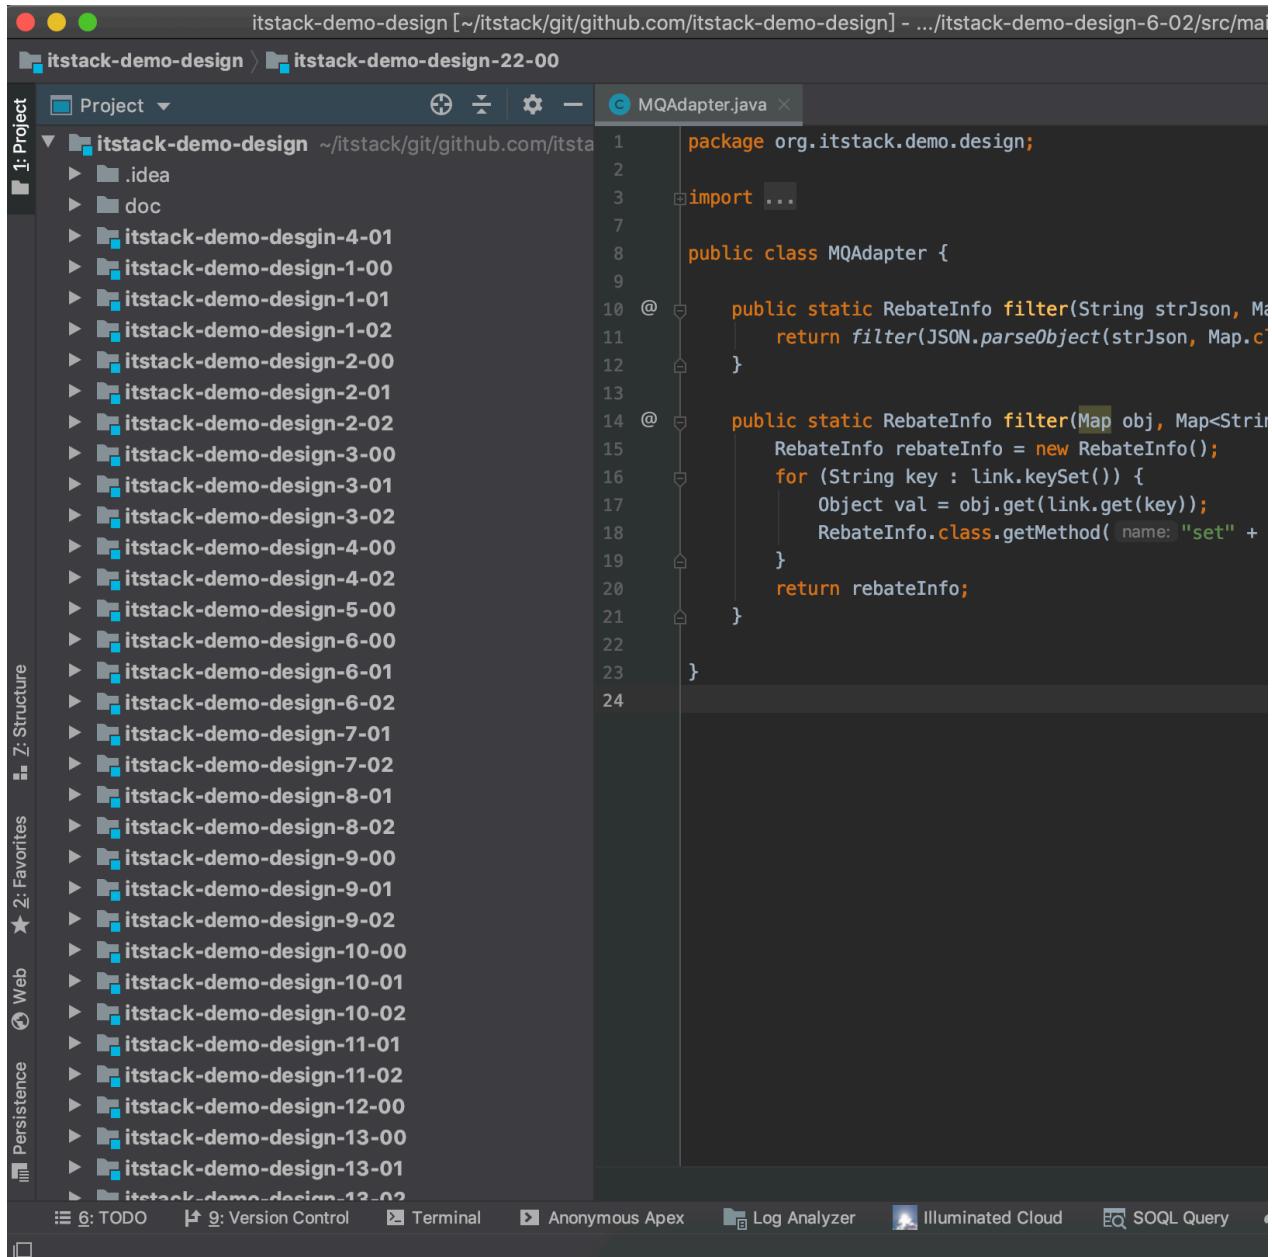Open the 9: Version Control tool window
1272x1257 pixels.
point(267,1218)
